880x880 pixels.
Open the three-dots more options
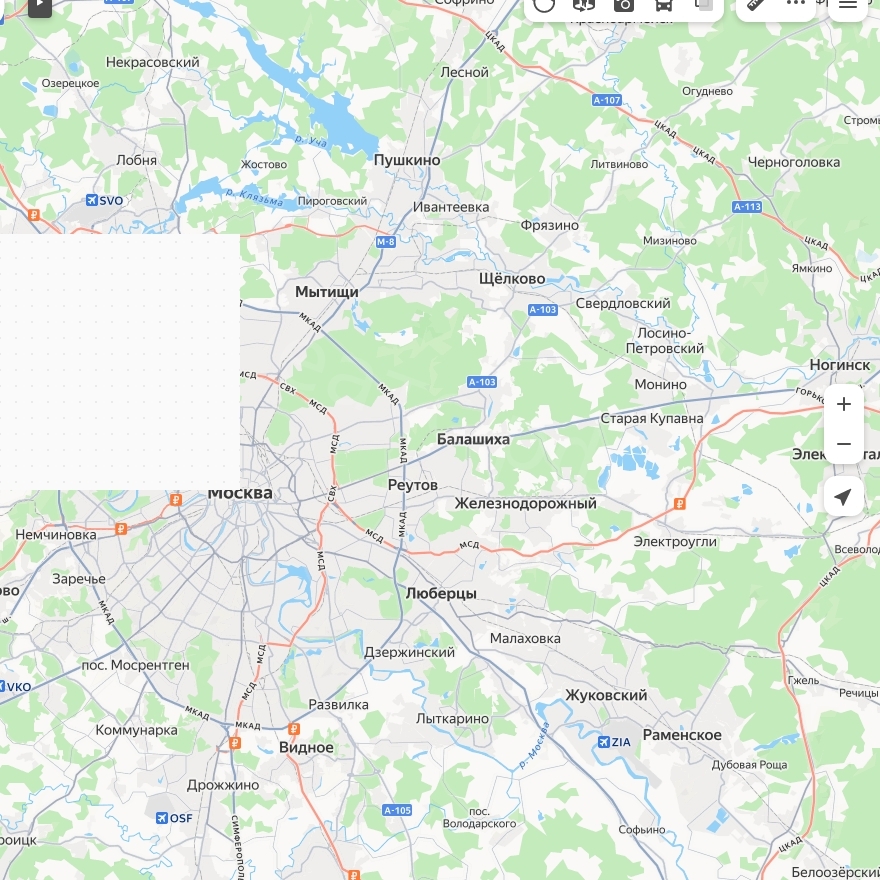pyautogui.click(x=795, y=3)
